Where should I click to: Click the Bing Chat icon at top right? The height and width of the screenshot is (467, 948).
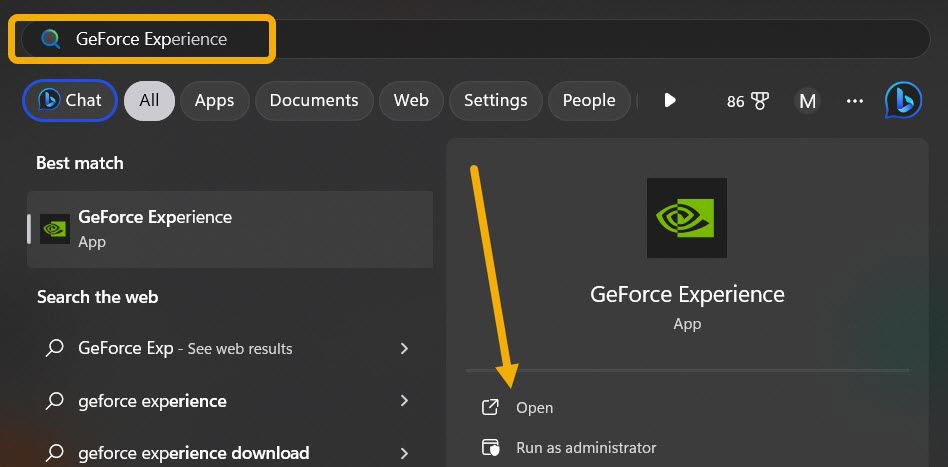(x=902, y=101)
